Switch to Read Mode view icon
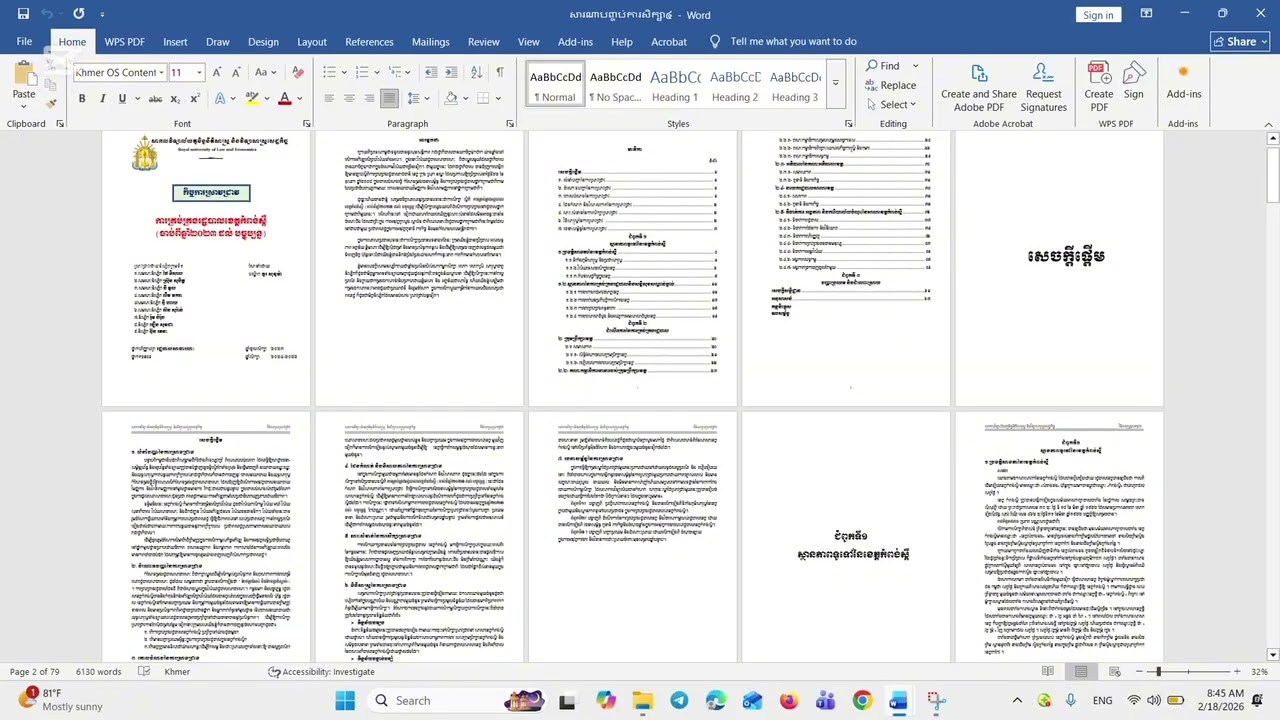The width and height of the screenshot is (1280, 720). [1047, 672]
